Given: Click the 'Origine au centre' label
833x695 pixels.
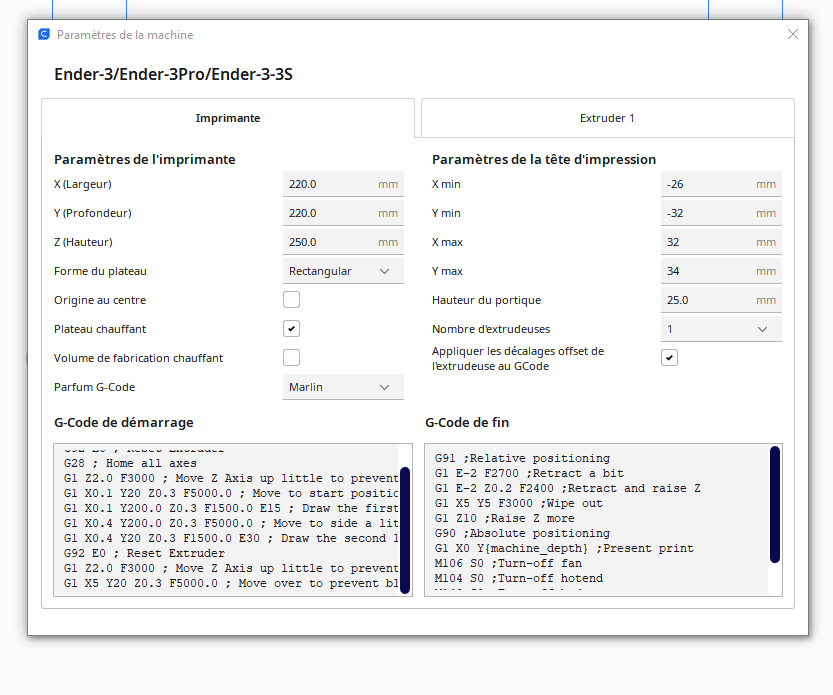Looking at the screenshot, I should (x=100, y=300).
